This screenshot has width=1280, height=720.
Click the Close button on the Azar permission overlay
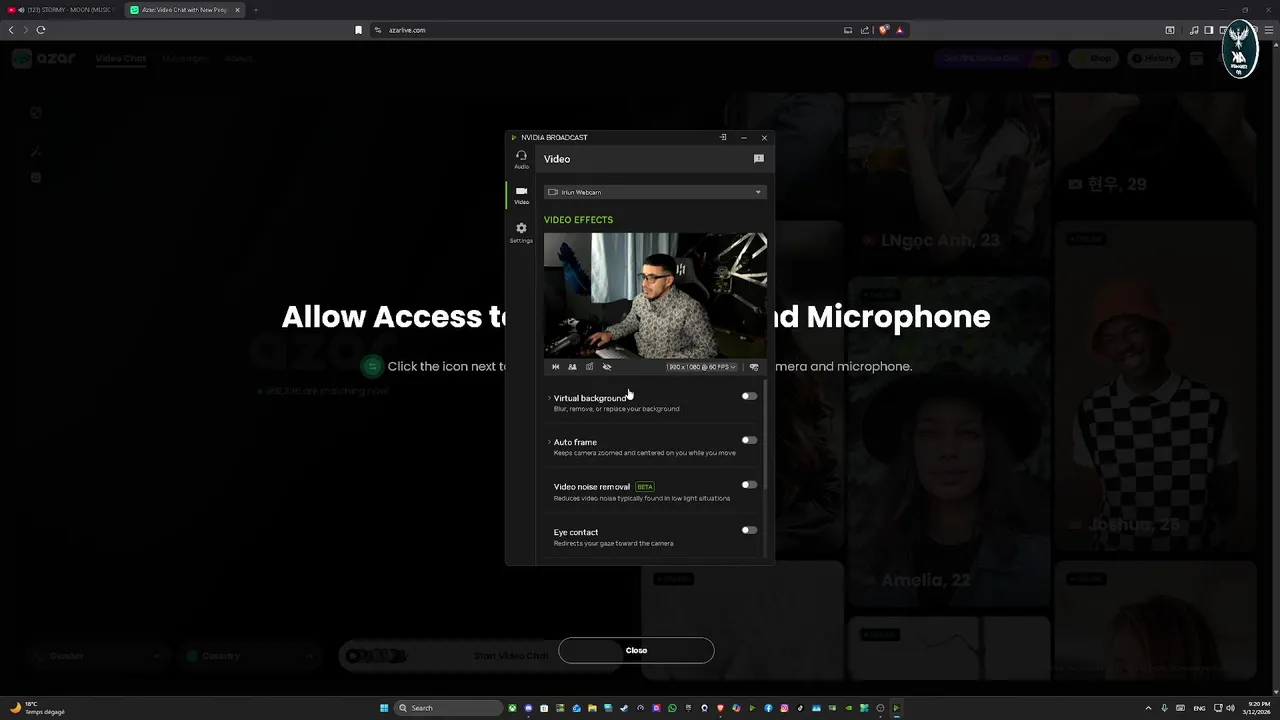tap(636, 650)
